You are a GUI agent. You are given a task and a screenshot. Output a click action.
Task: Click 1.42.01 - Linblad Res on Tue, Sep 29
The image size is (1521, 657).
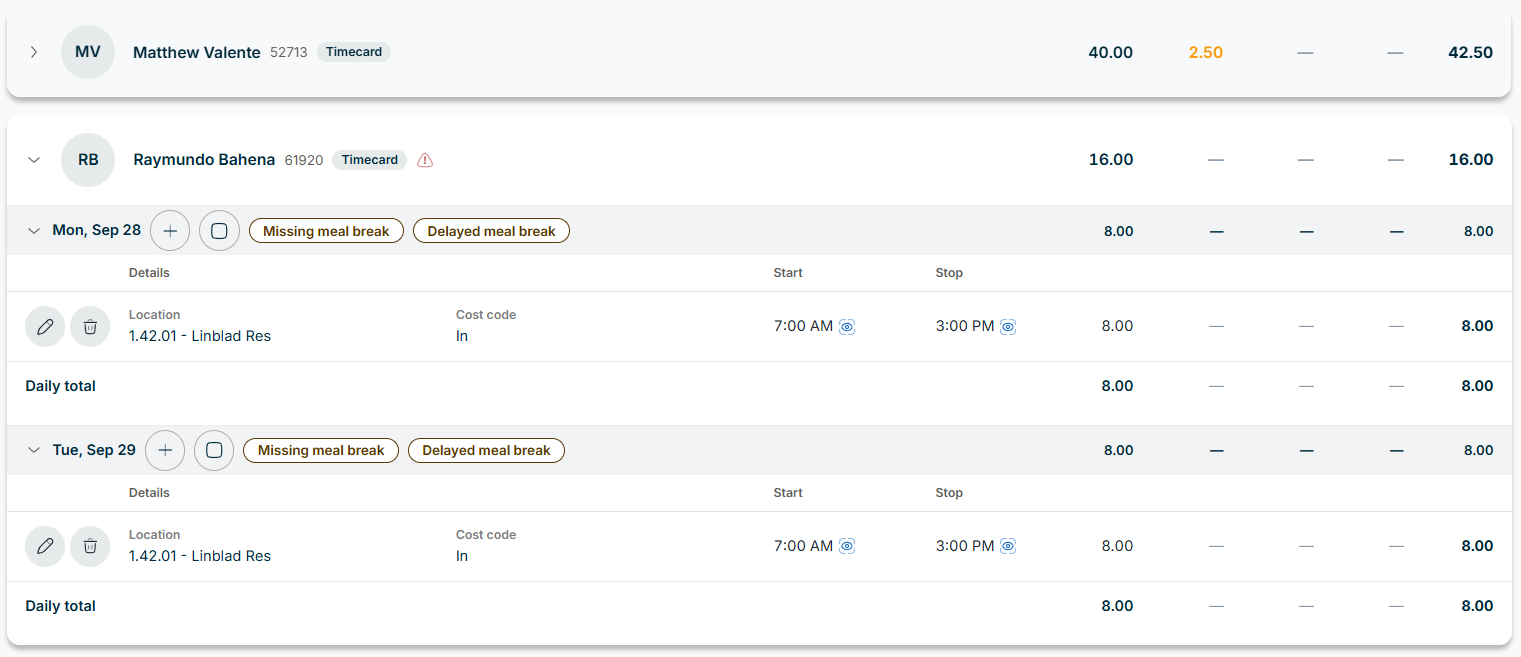(200, 556)
